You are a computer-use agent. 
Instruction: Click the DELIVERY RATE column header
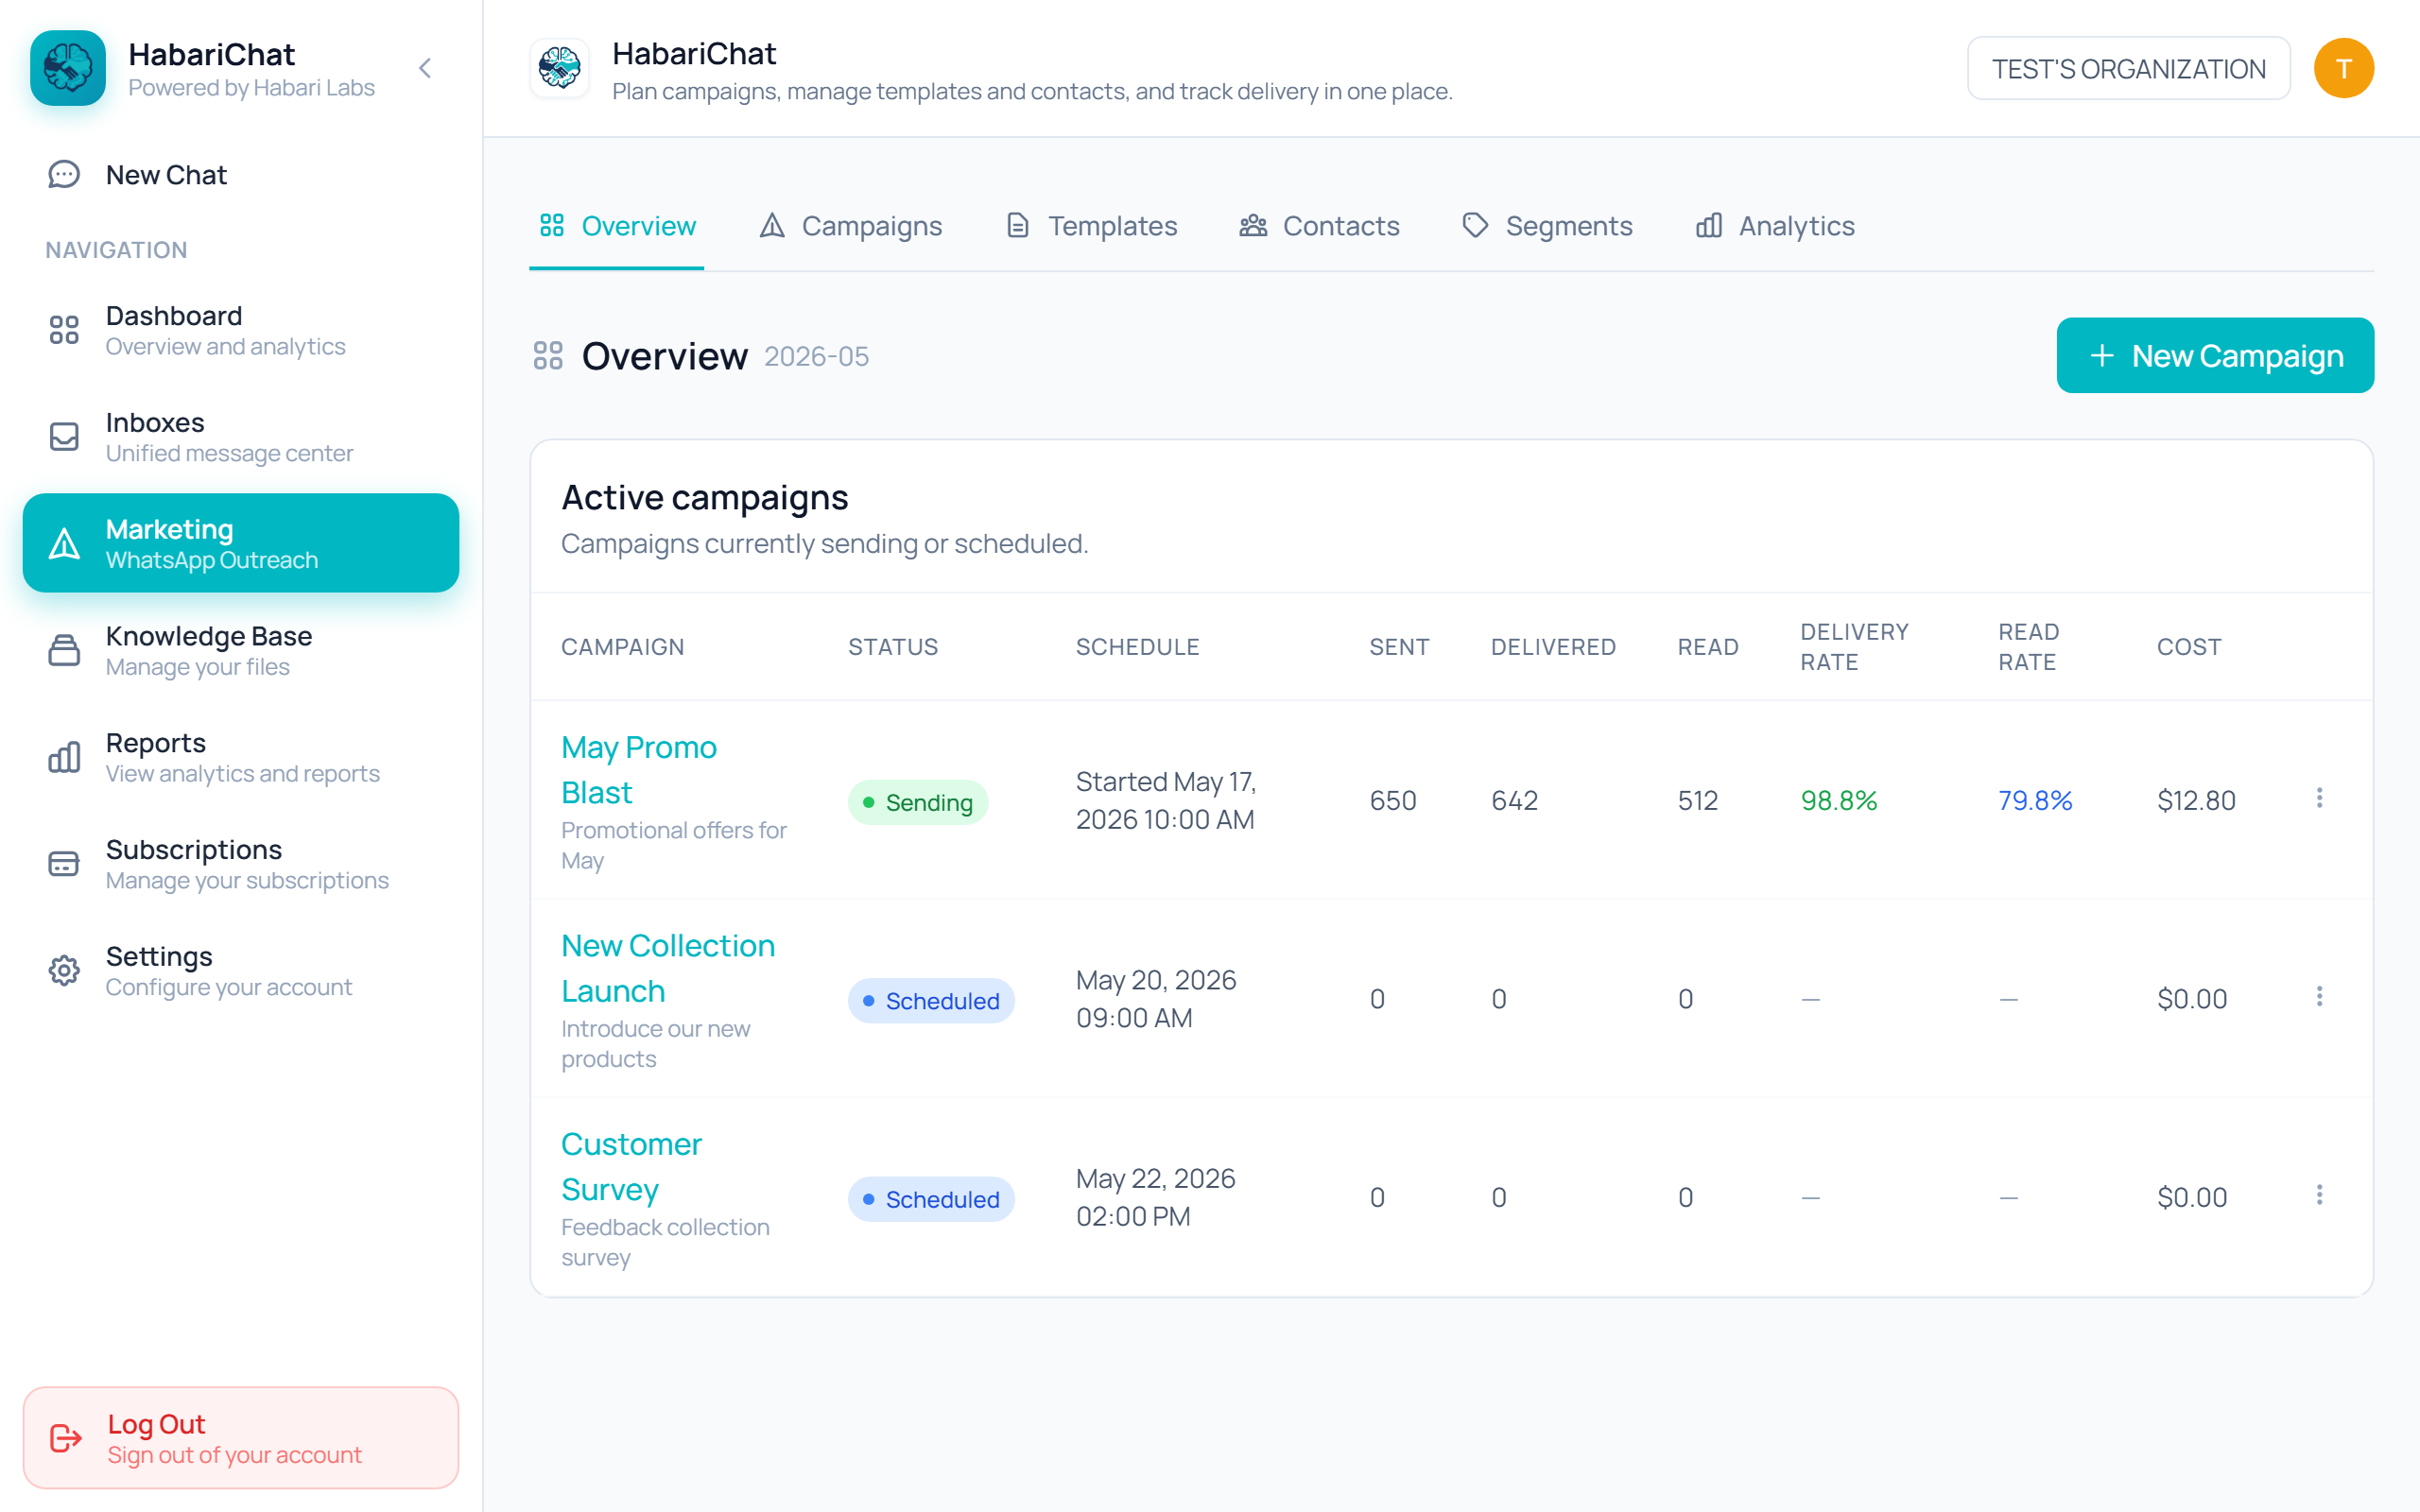(x=1854, y=647)
